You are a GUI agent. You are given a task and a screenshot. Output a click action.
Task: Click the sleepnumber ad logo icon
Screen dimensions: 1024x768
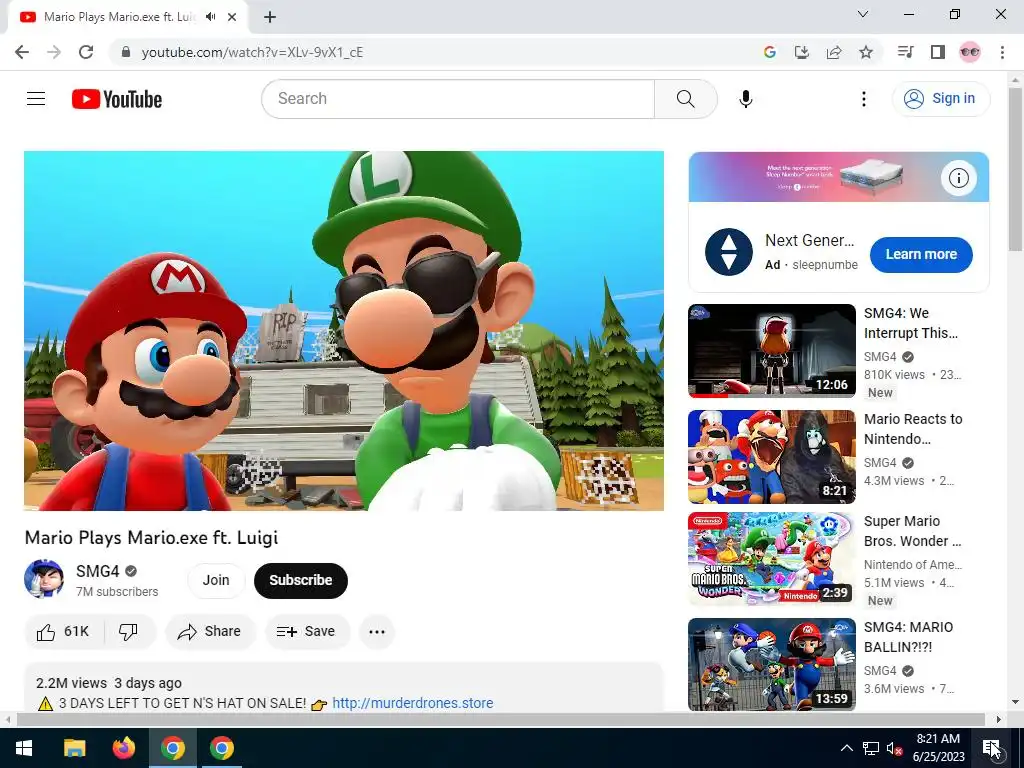728,252
